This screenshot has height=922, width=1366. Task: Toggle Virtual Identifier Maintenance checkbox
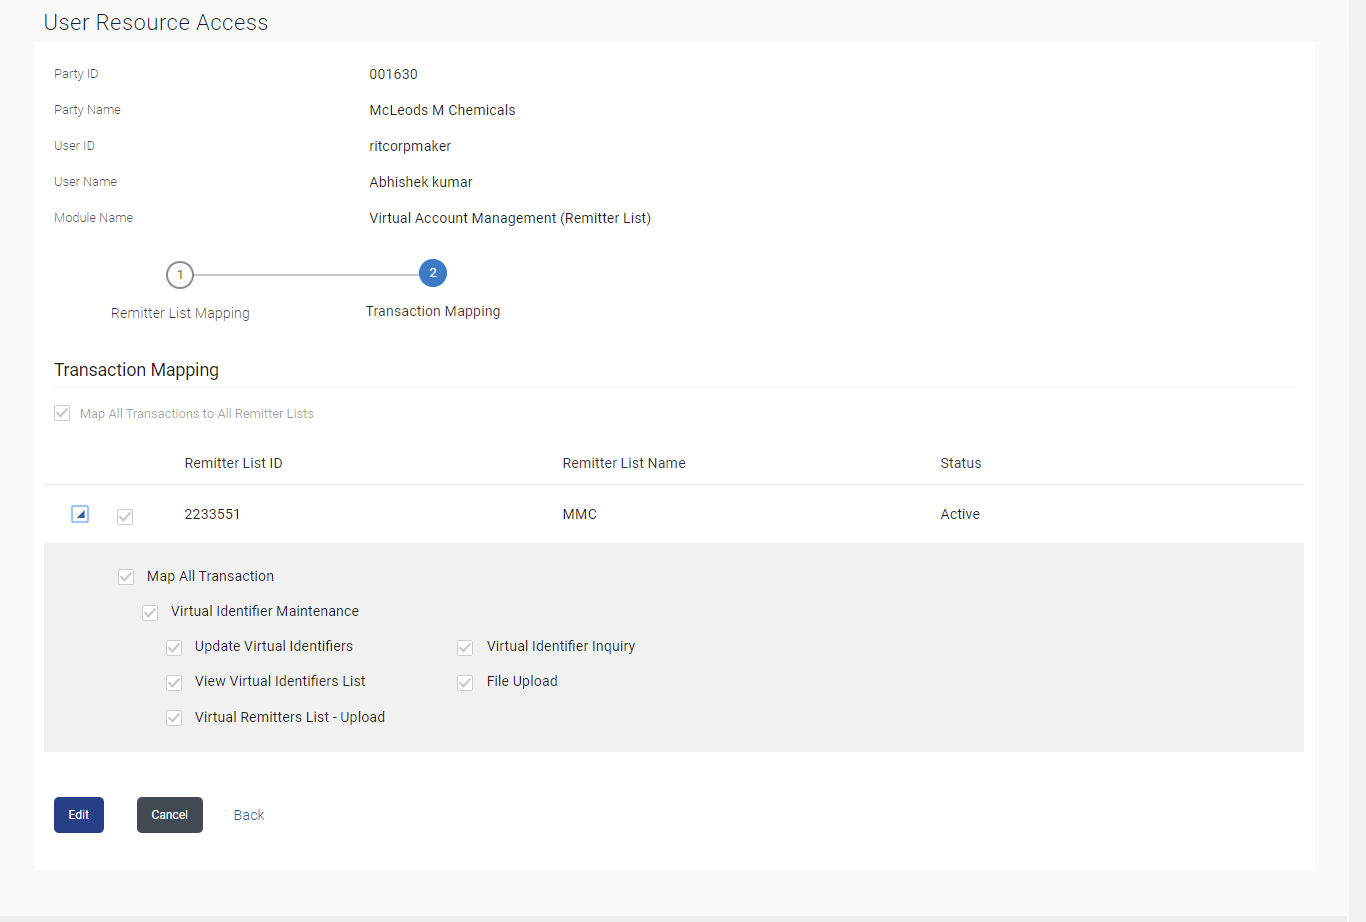150,612
